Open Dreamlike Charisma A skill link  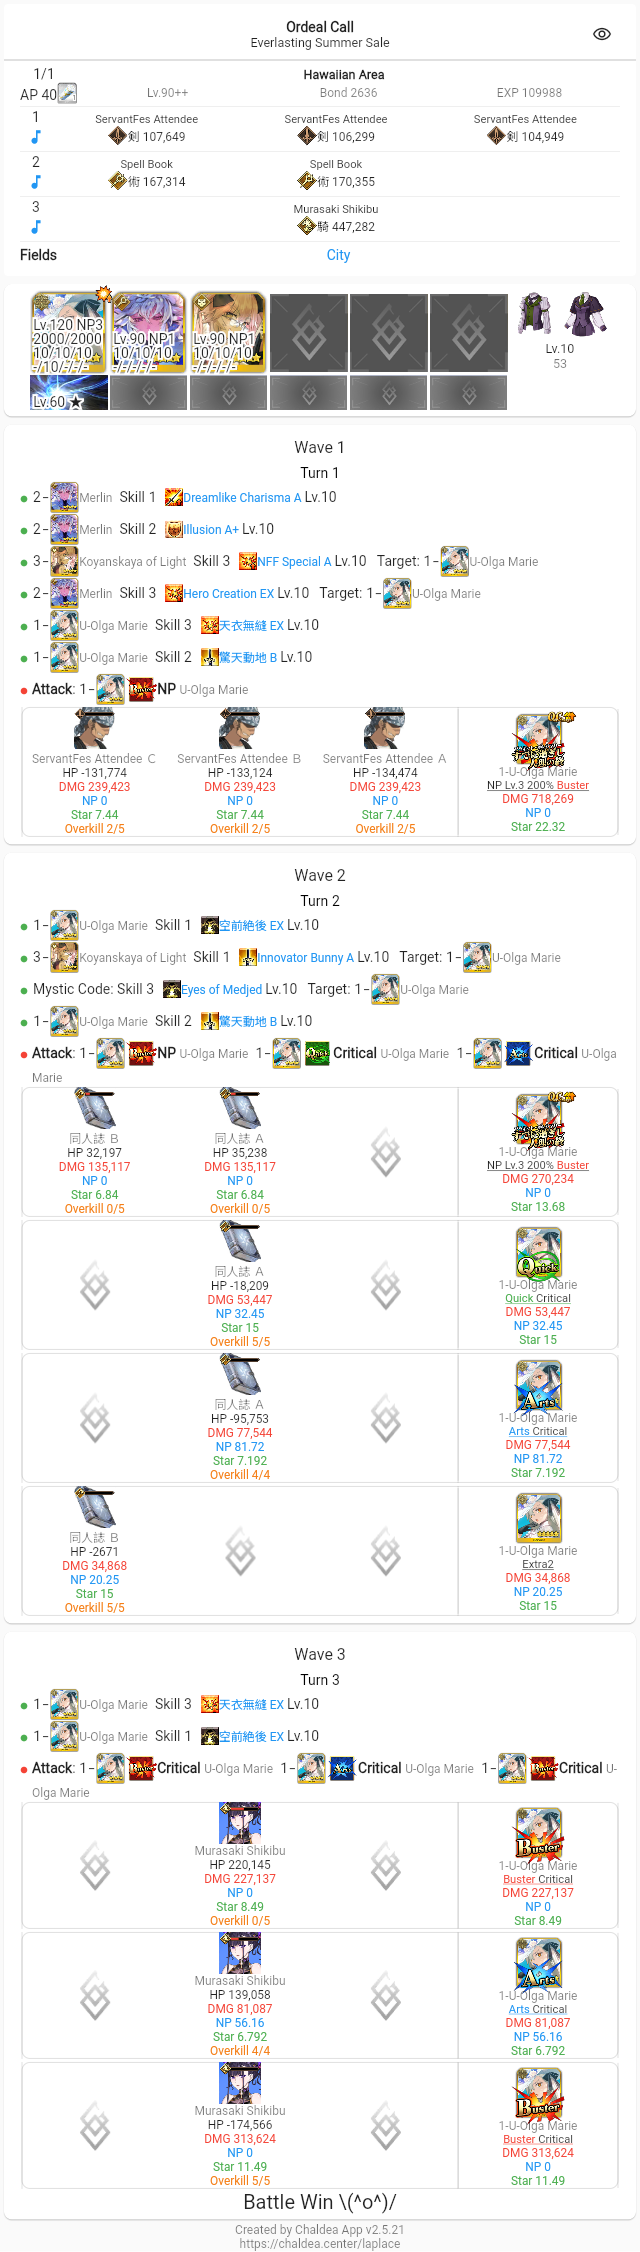[242, 497]
